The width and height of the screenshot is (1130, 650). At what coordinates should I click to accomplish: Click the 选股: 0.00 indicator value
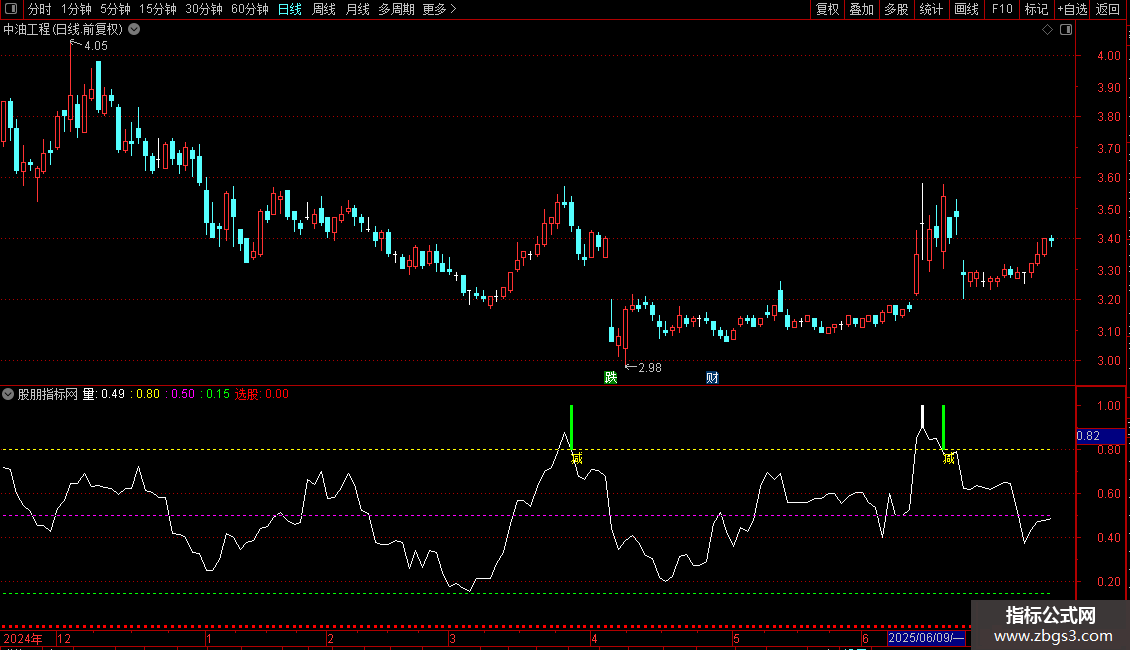pos(262,394)
